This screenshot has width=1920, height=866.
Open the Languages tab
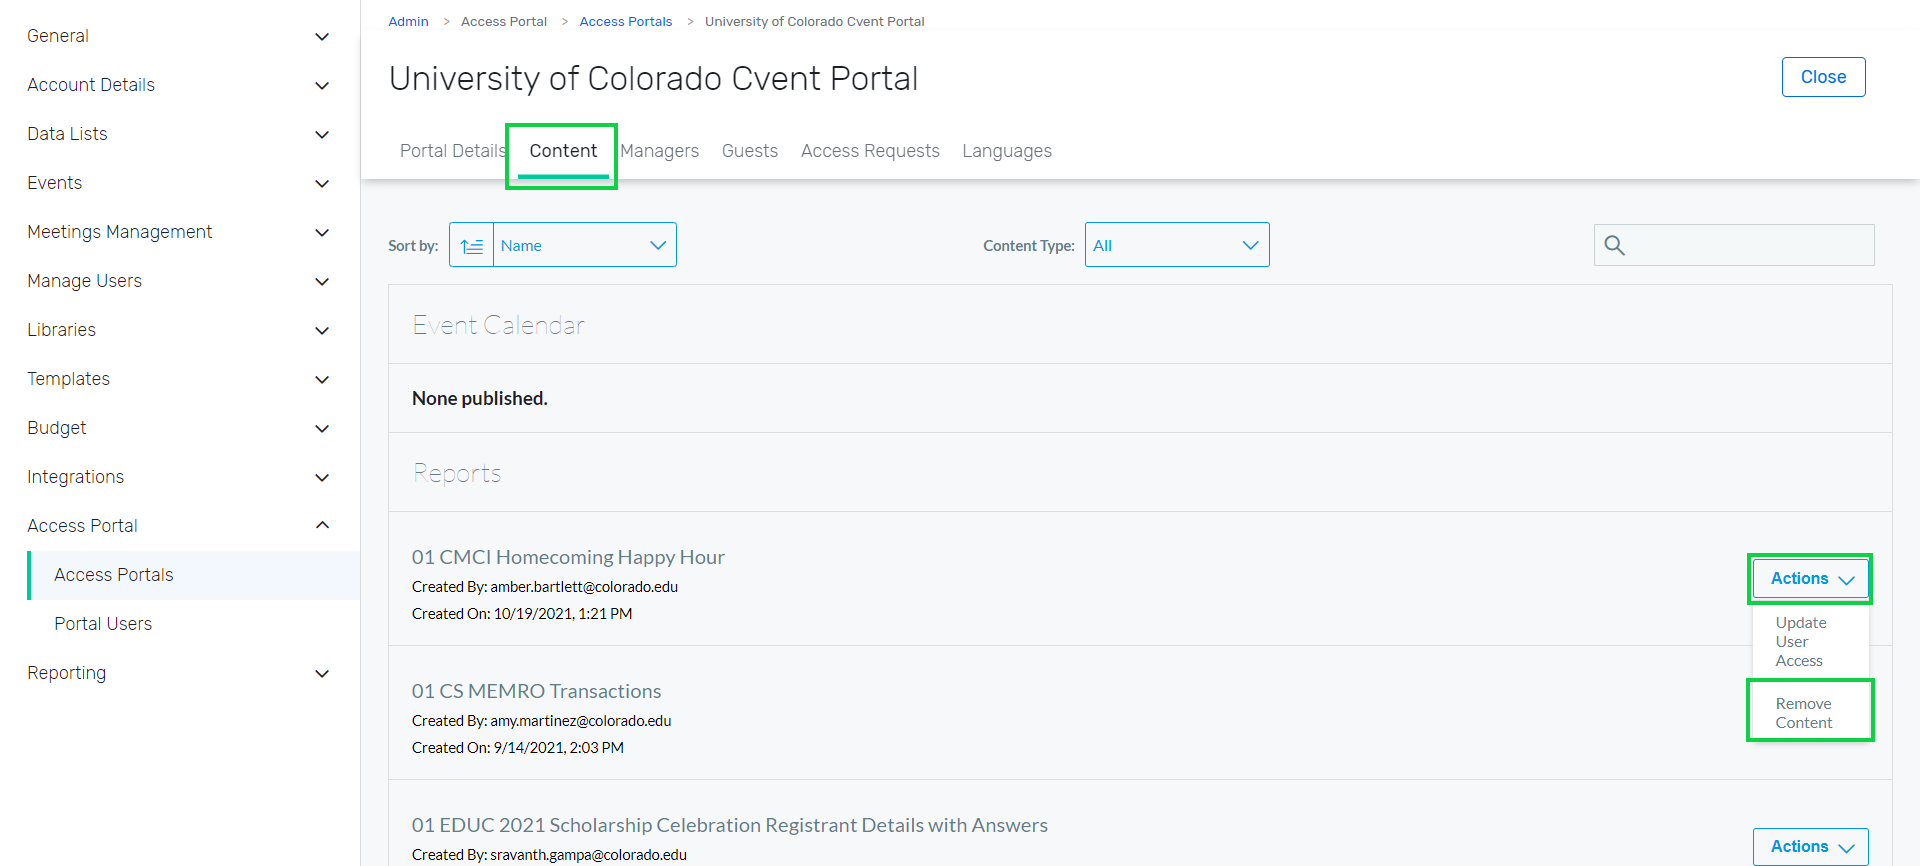tap(1007, 151)
